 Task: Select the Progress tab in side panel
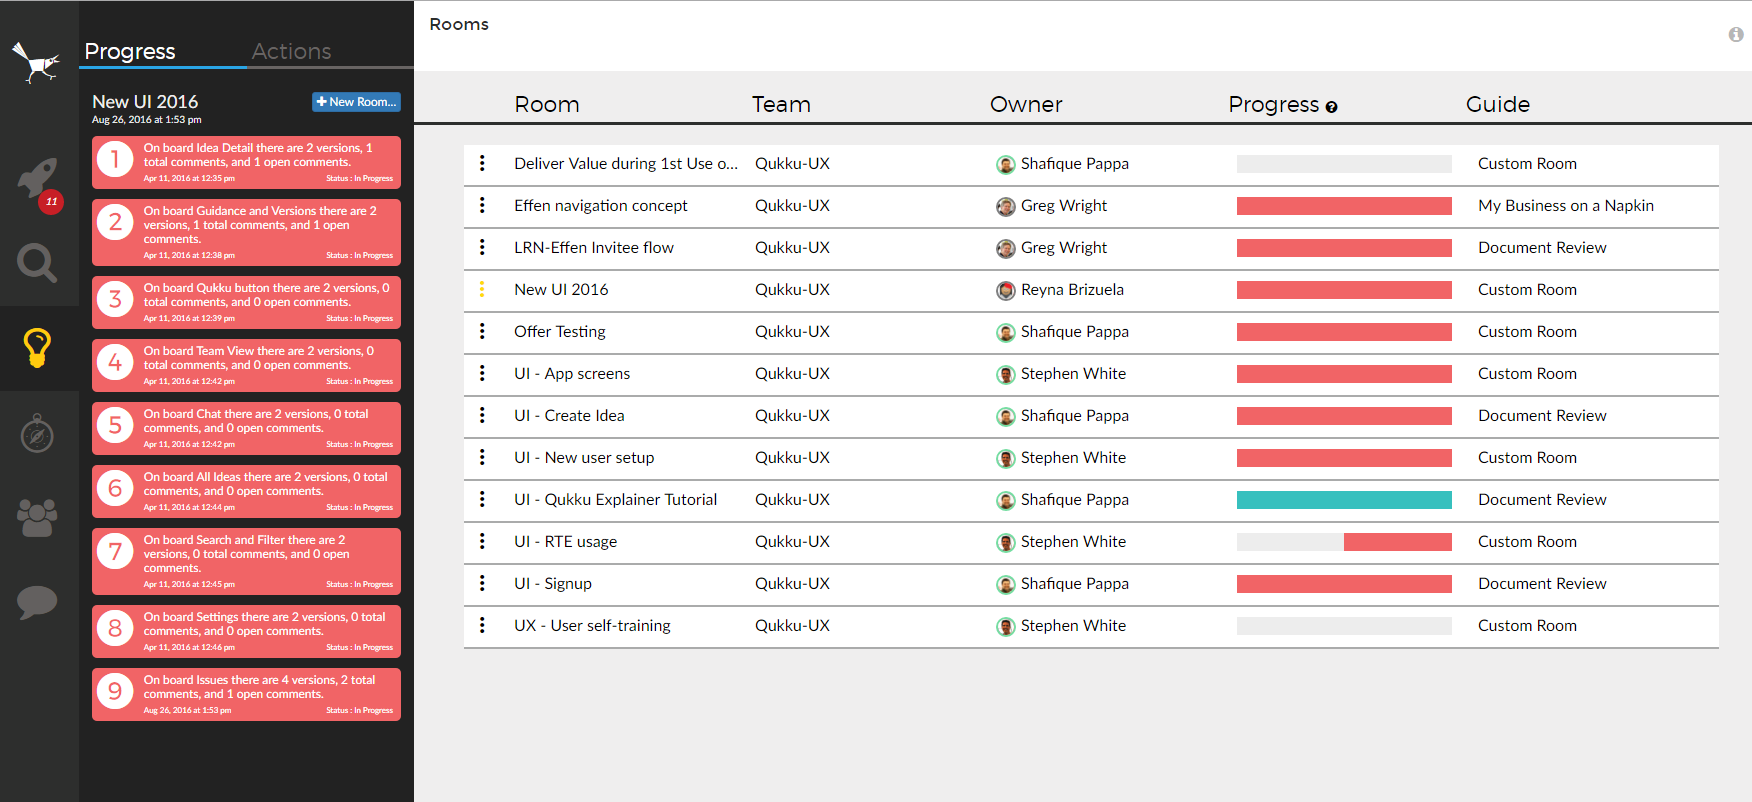pyautogui.click(x=130, y=51)
